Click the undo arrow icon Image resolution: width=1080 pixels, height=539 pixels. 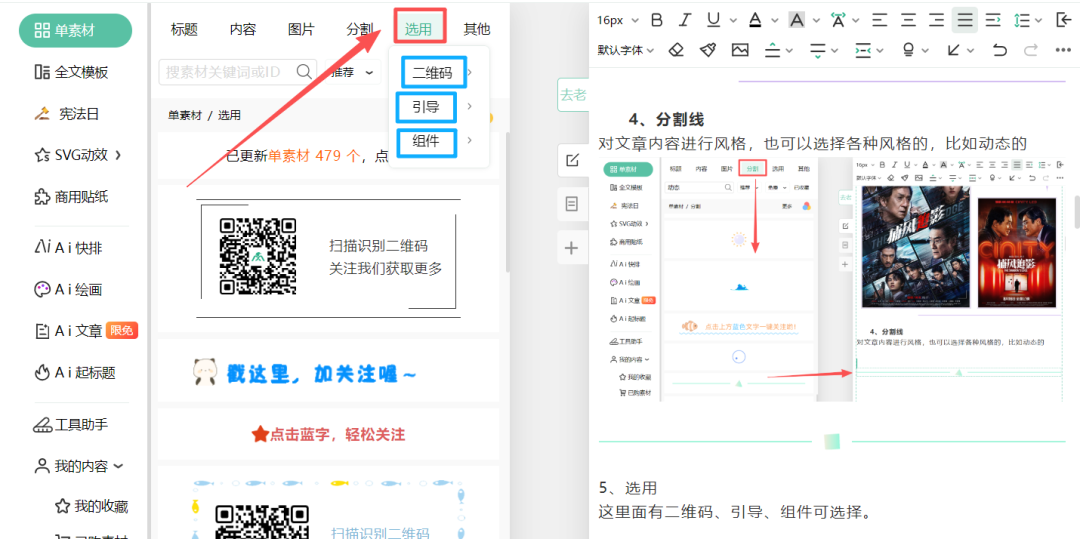pos(999,50)
